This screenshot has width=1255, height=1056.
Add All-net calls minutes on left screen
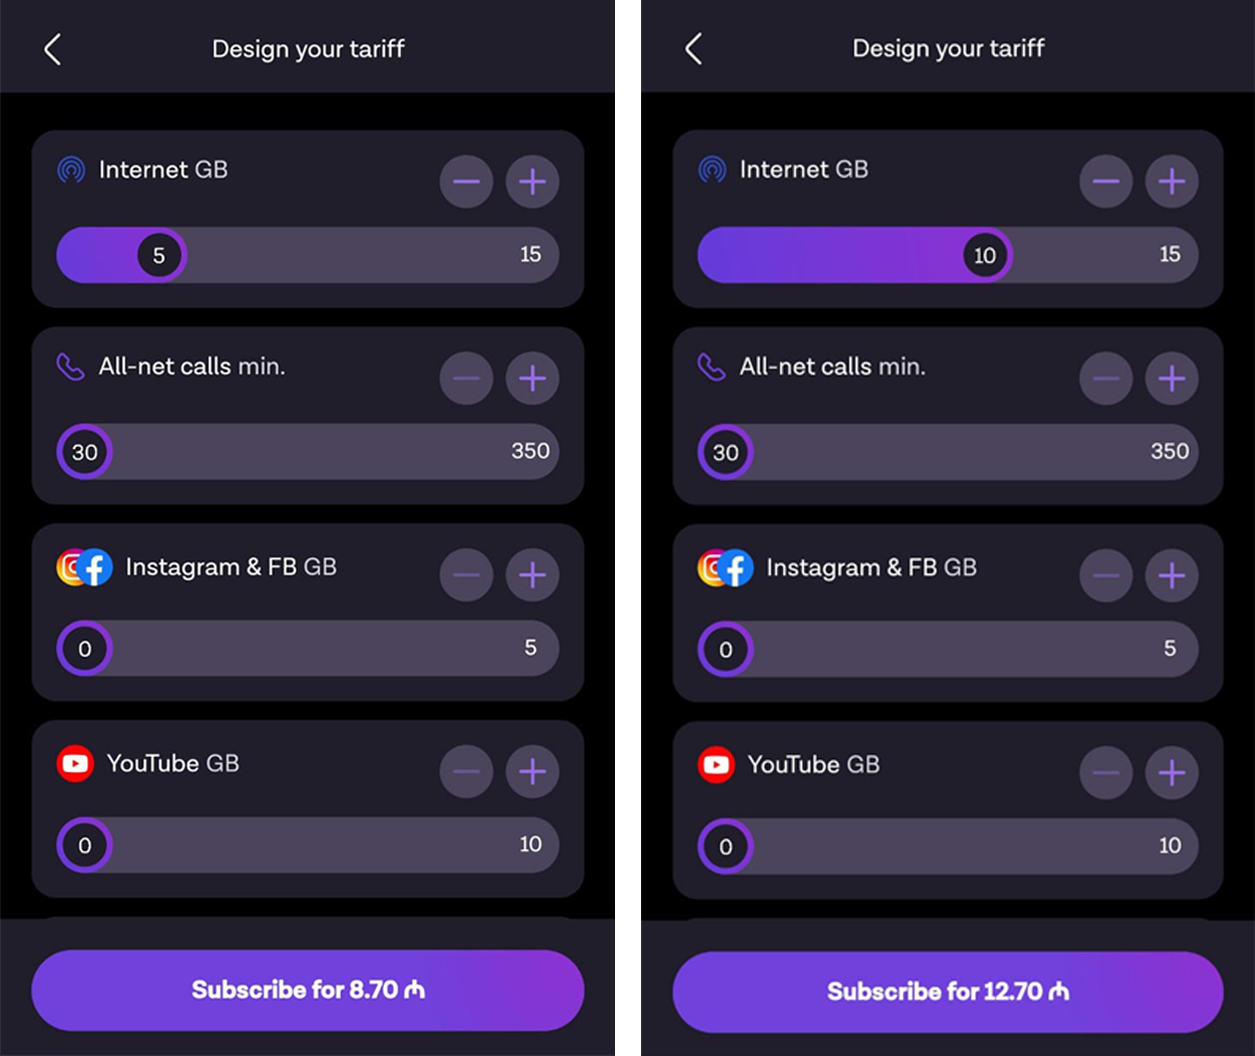(x=532, y=378)
